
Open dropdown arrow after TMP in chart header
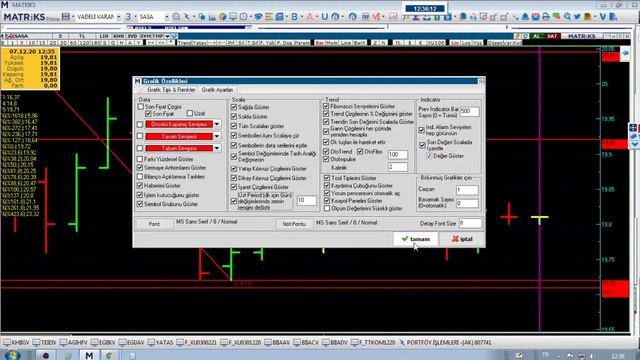(x=167, y=36)
